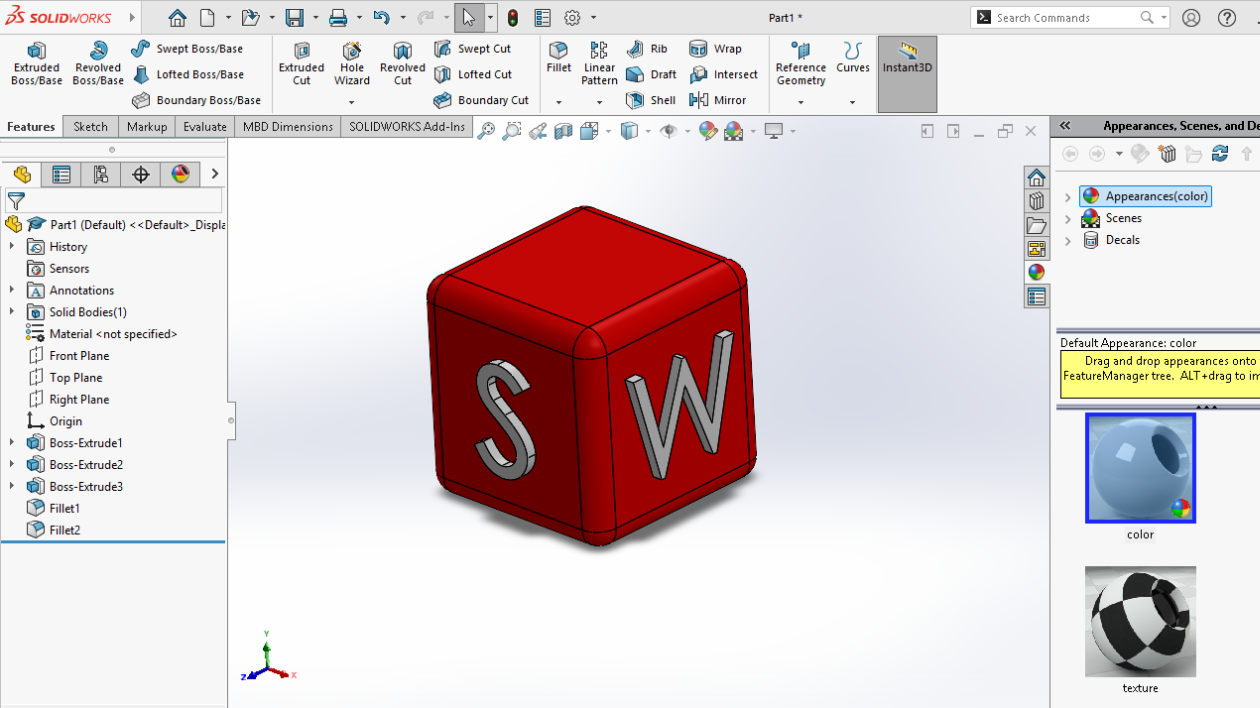Expand the Decals tree node
The width and height of the screenshot is (1260, 708).
(1068, 240)
